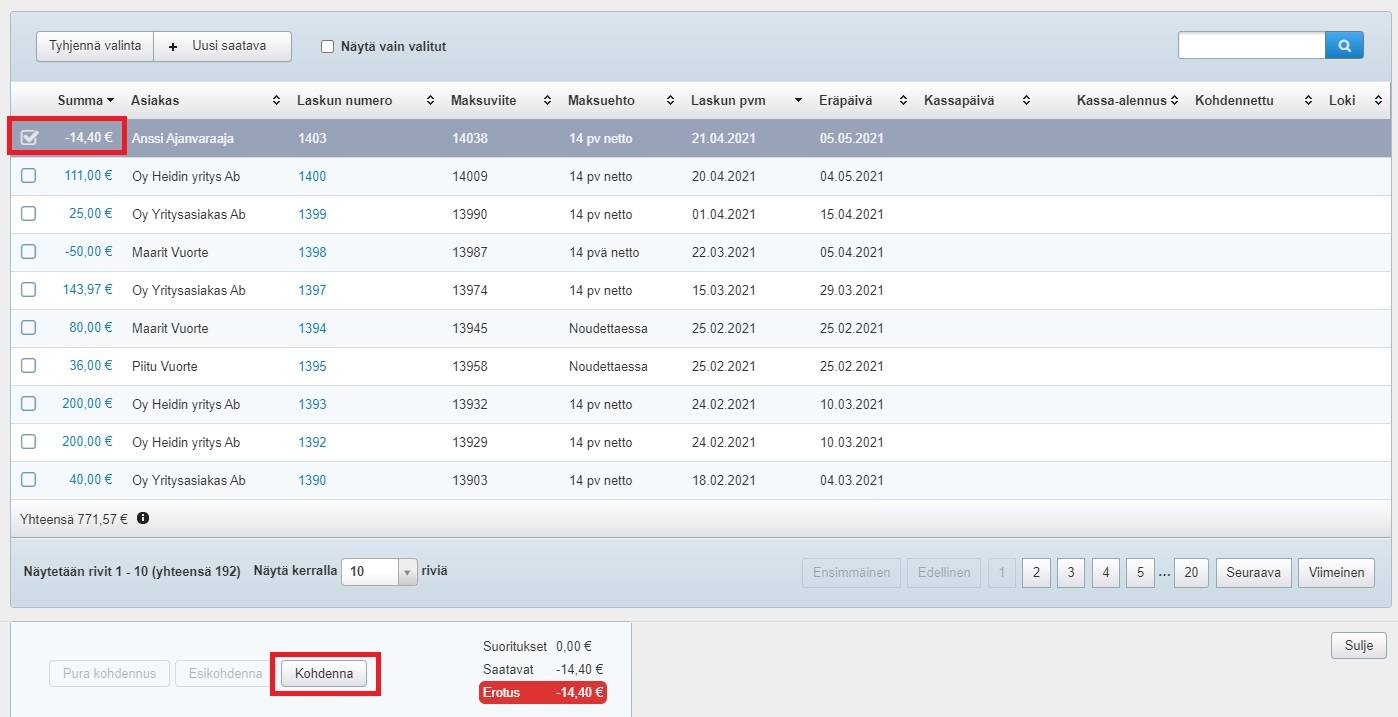The image size is (1398, 717).
Task: Toggle Laskun pvm sort arrow
Action: point(797,101)
